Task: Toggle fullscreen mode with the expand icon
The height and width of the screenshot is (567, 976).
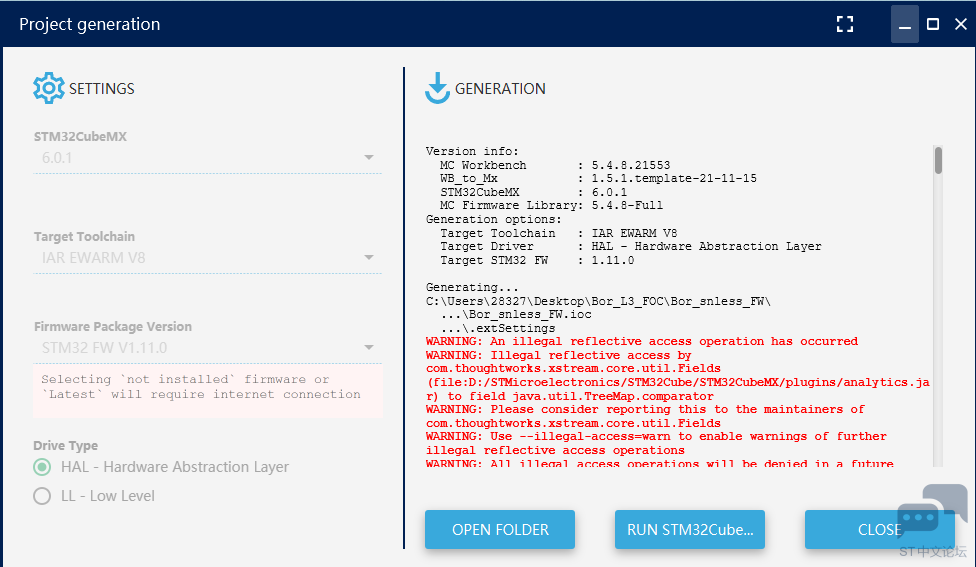Action: (845, 24)
